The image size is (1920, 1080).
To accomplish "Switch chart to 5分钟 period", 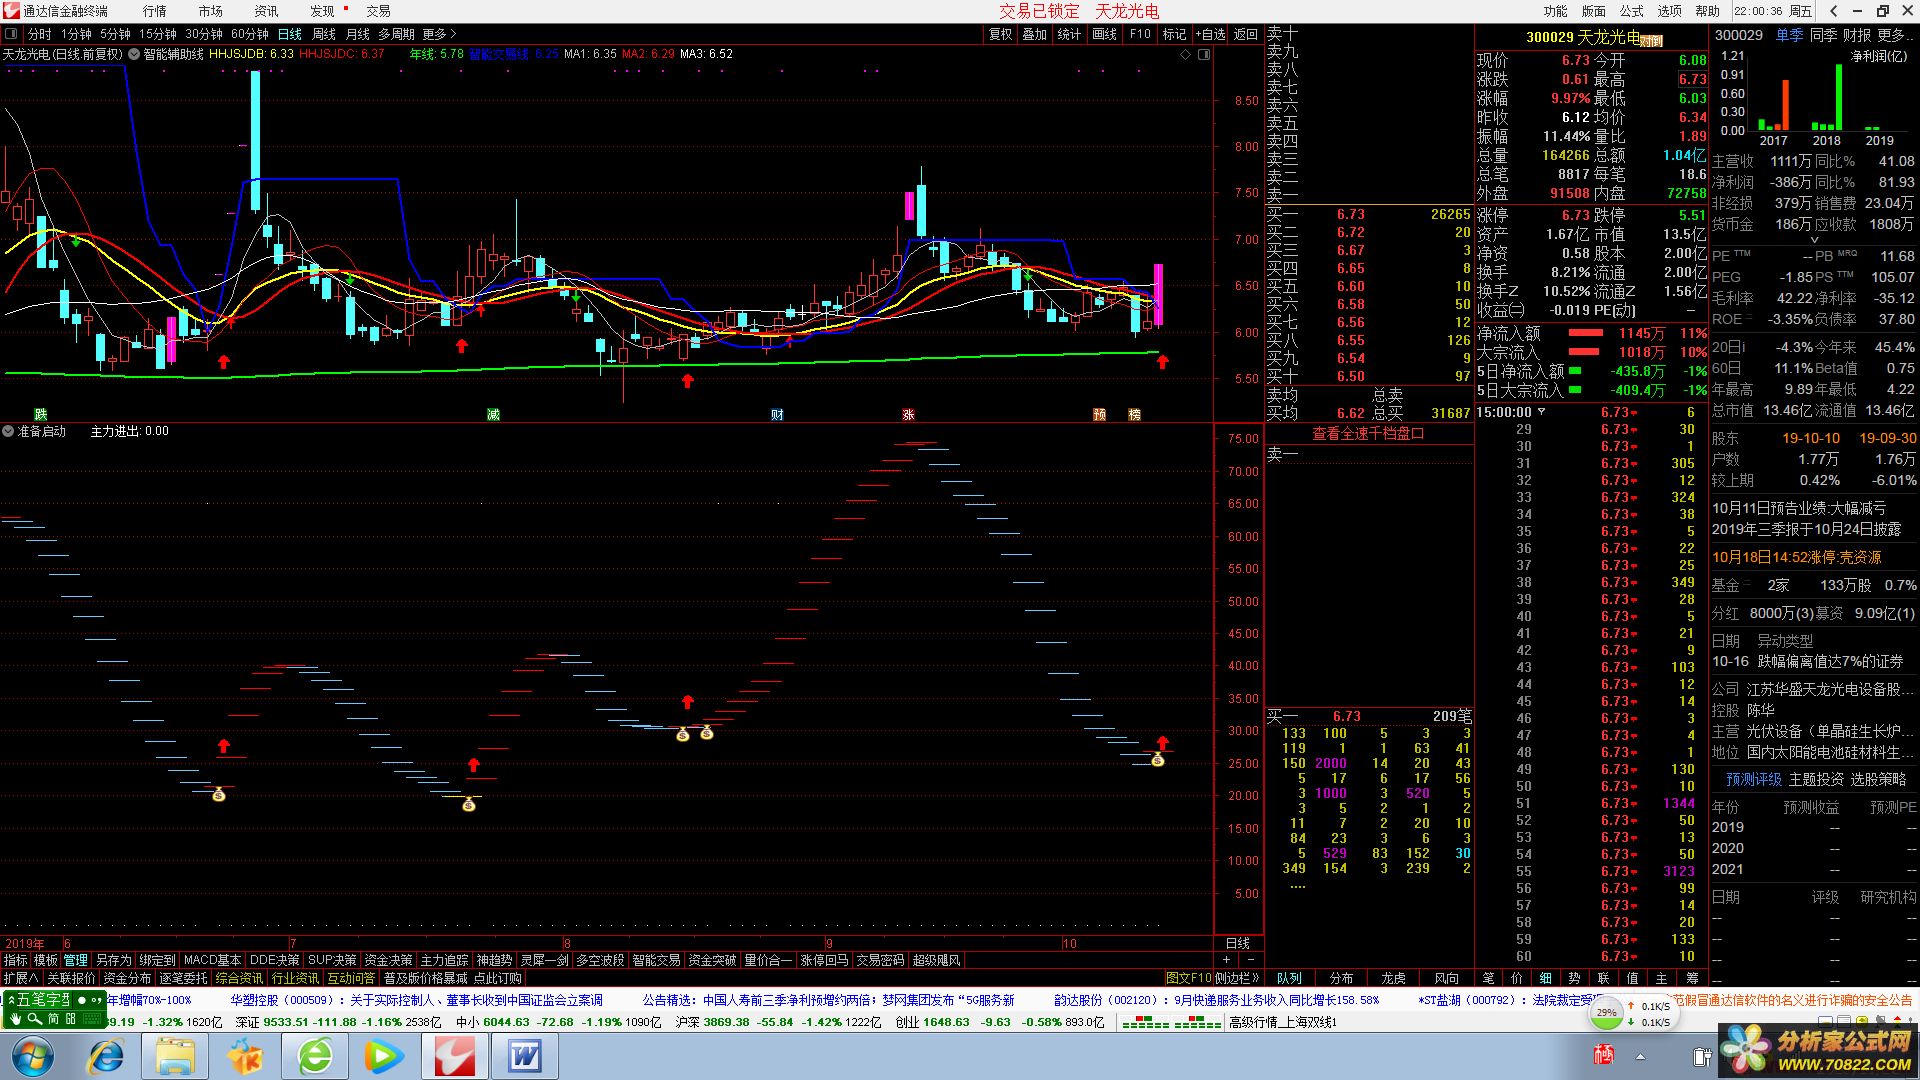I will [115, 34].
